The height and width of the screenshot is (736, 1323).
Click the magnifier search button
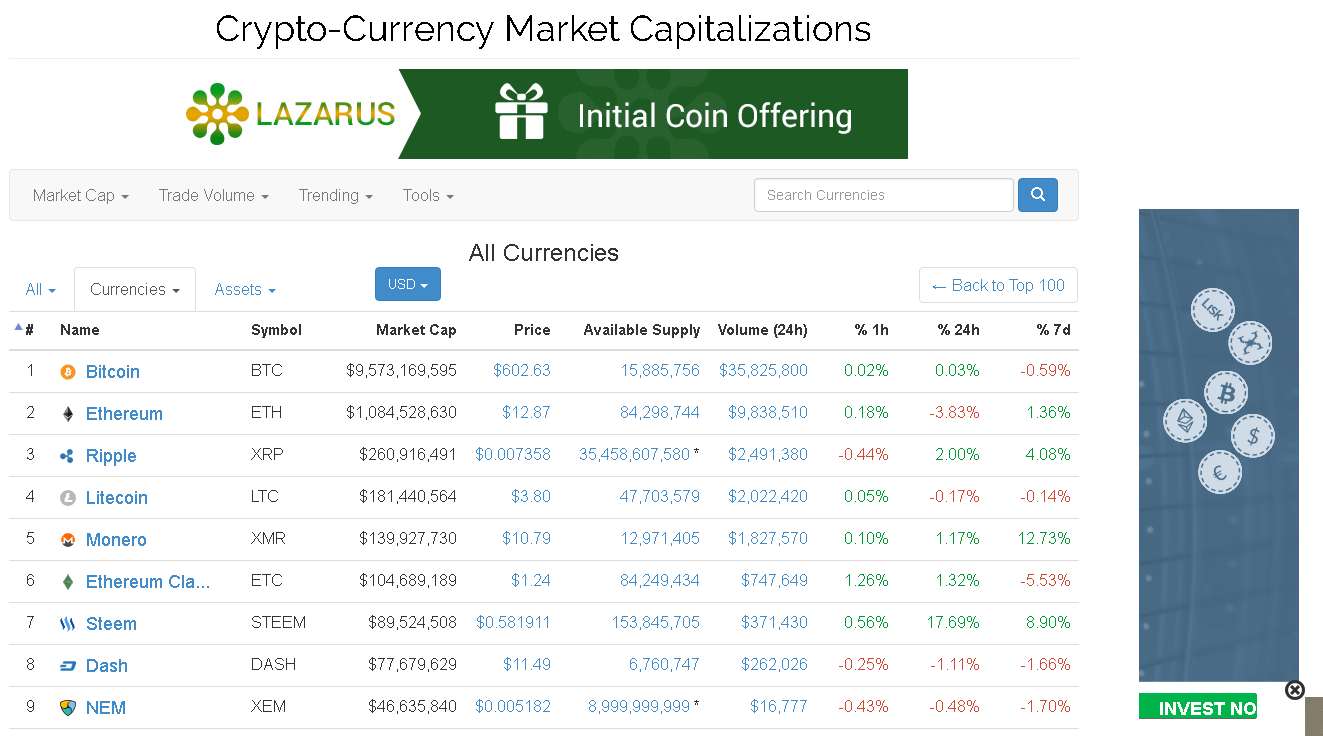pos(1038,195)
